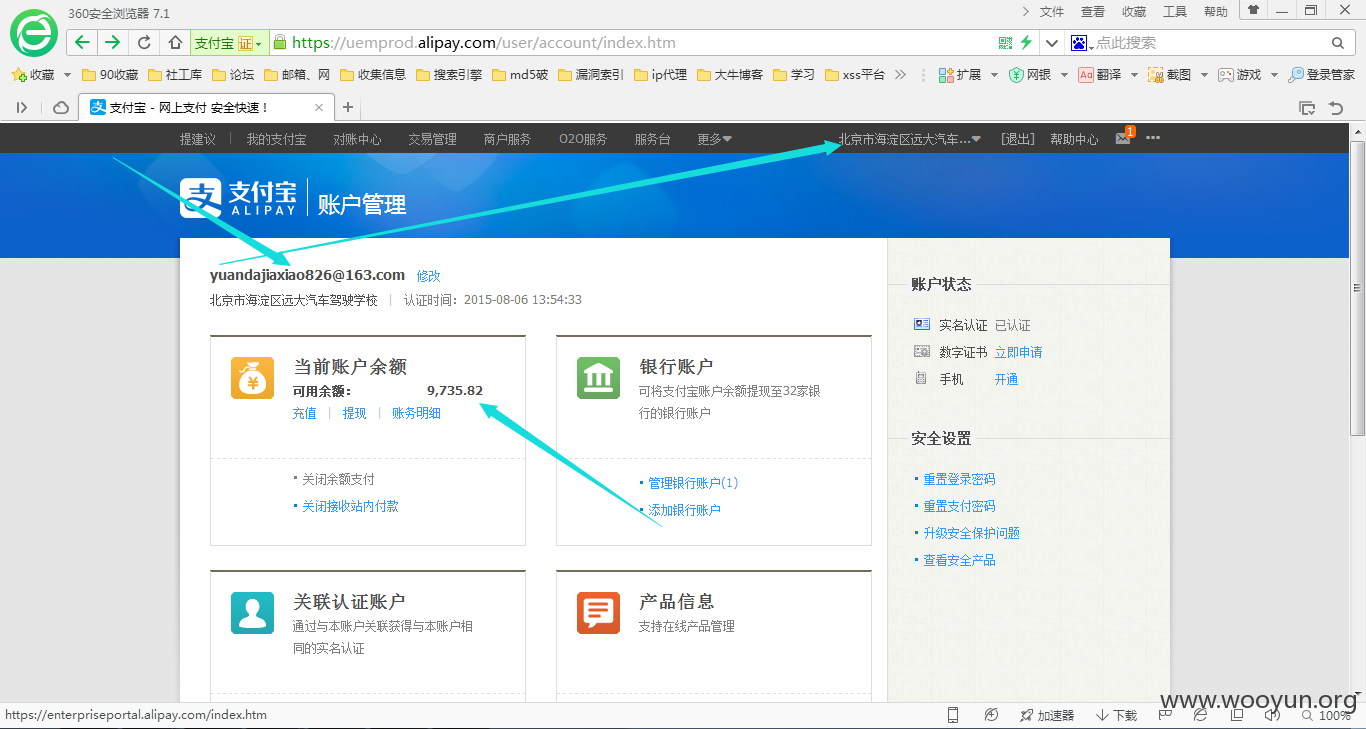This screenshot has height=729, width=1366.
Task: Click the speaker mute icon in status bar
Action: 1271,715
